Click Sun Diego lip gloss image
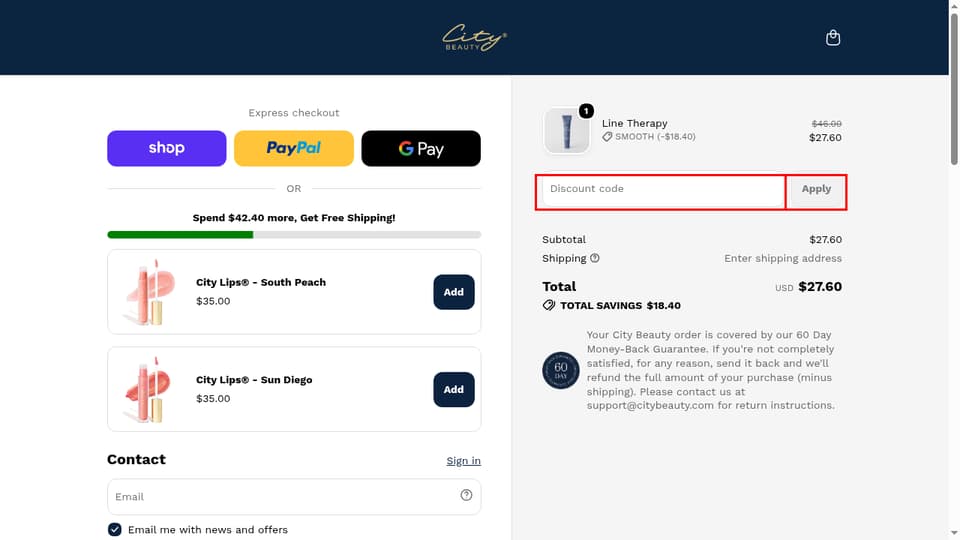The height and width of the screenshot is (540, 960). 149,389
